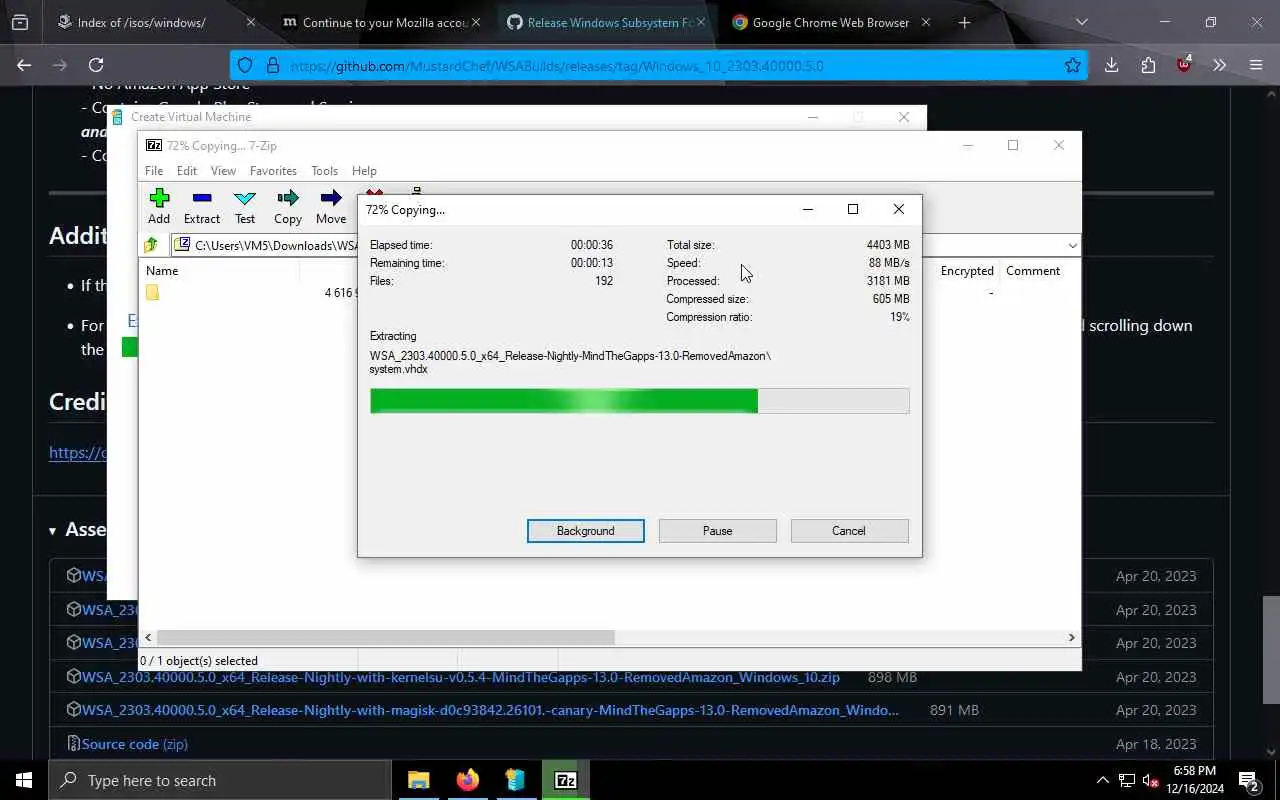Click the Cancel button in copying dialog

[x=849, y=531]
